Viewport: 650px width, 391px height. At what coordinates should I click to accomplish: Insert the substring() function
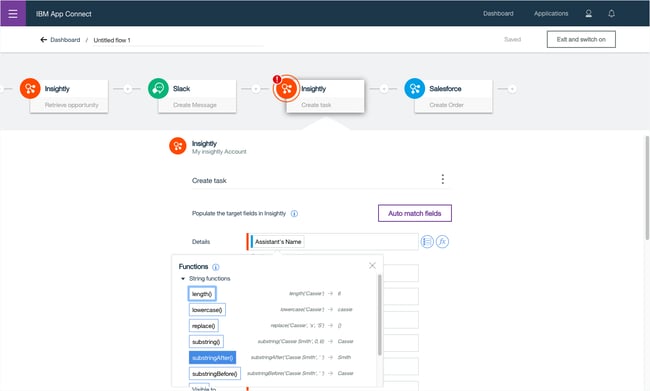206,342
